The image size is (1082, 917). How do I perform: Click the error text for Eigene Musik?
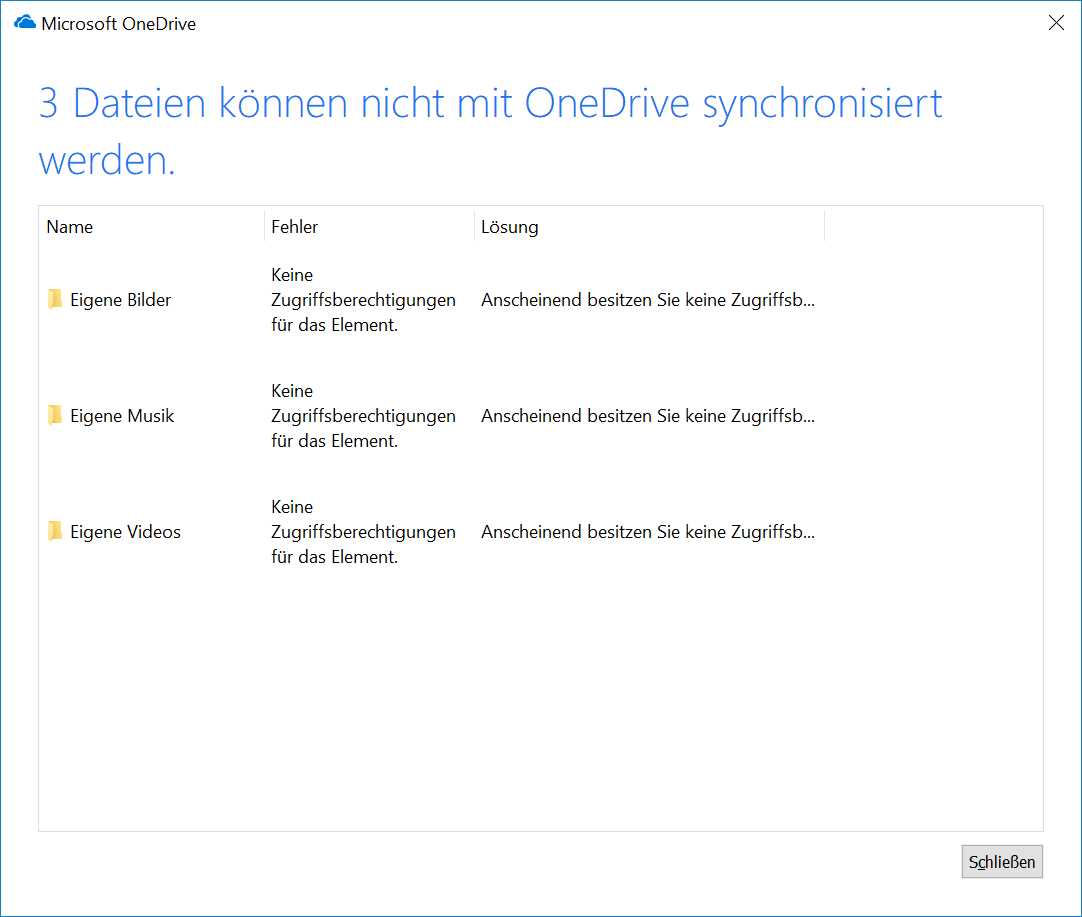363,416
